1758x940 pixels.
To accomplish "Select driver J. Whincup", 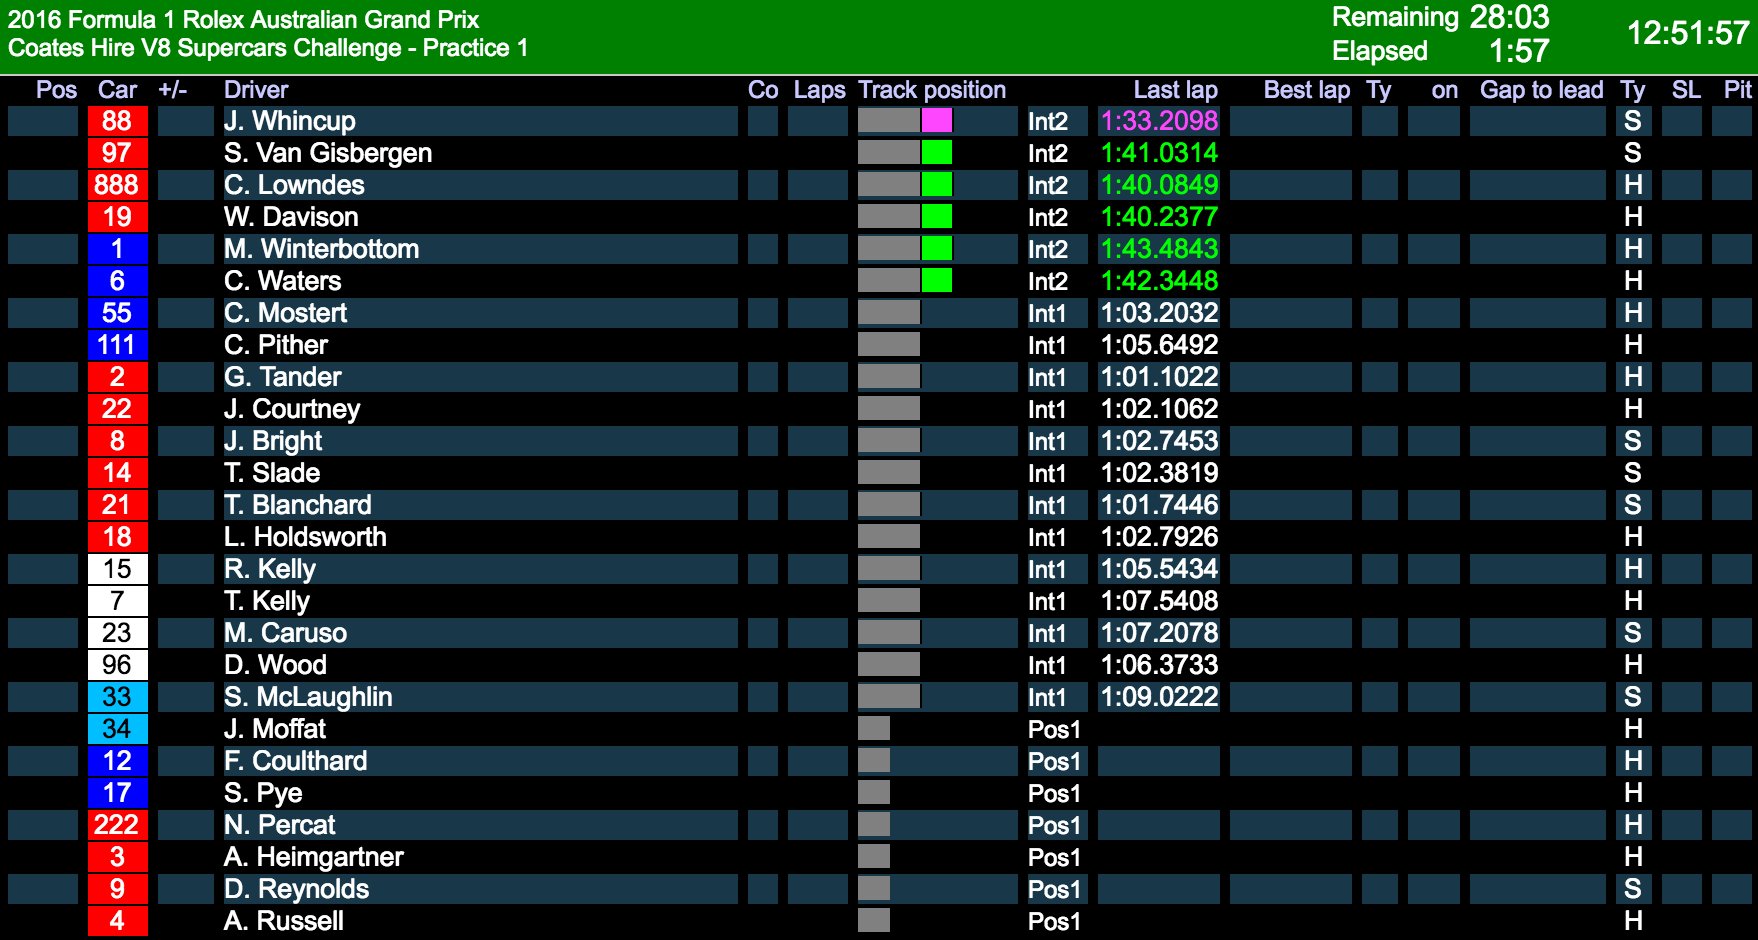I will pyautogui.click(x=290, y=121).
